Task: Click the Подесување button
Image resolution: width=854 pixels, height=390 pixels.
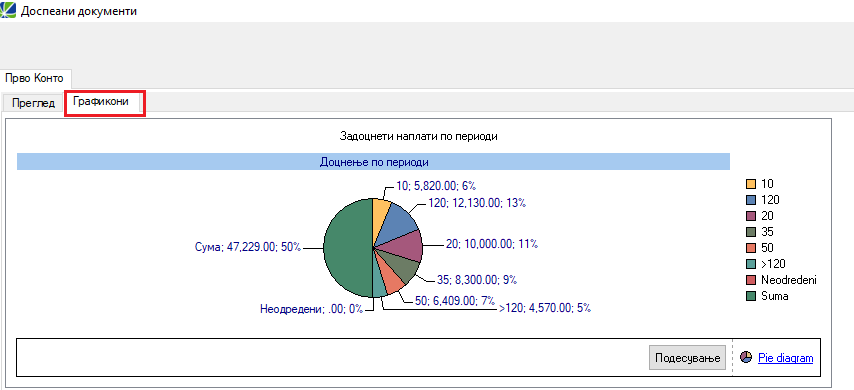Action: tap(687, 358)
